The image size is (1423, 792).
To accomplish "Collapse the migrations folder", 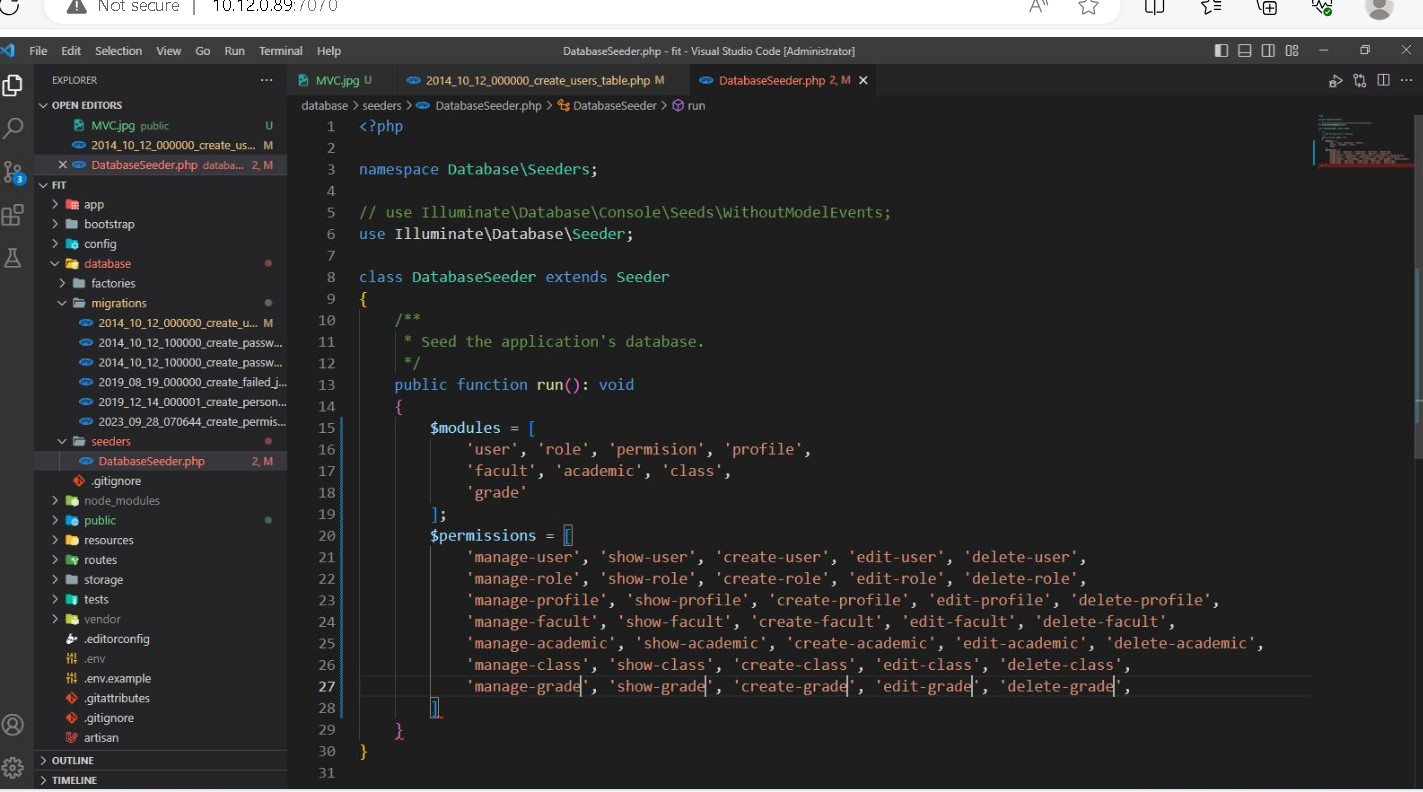I will pyautogui.click(x=118, y=303).
